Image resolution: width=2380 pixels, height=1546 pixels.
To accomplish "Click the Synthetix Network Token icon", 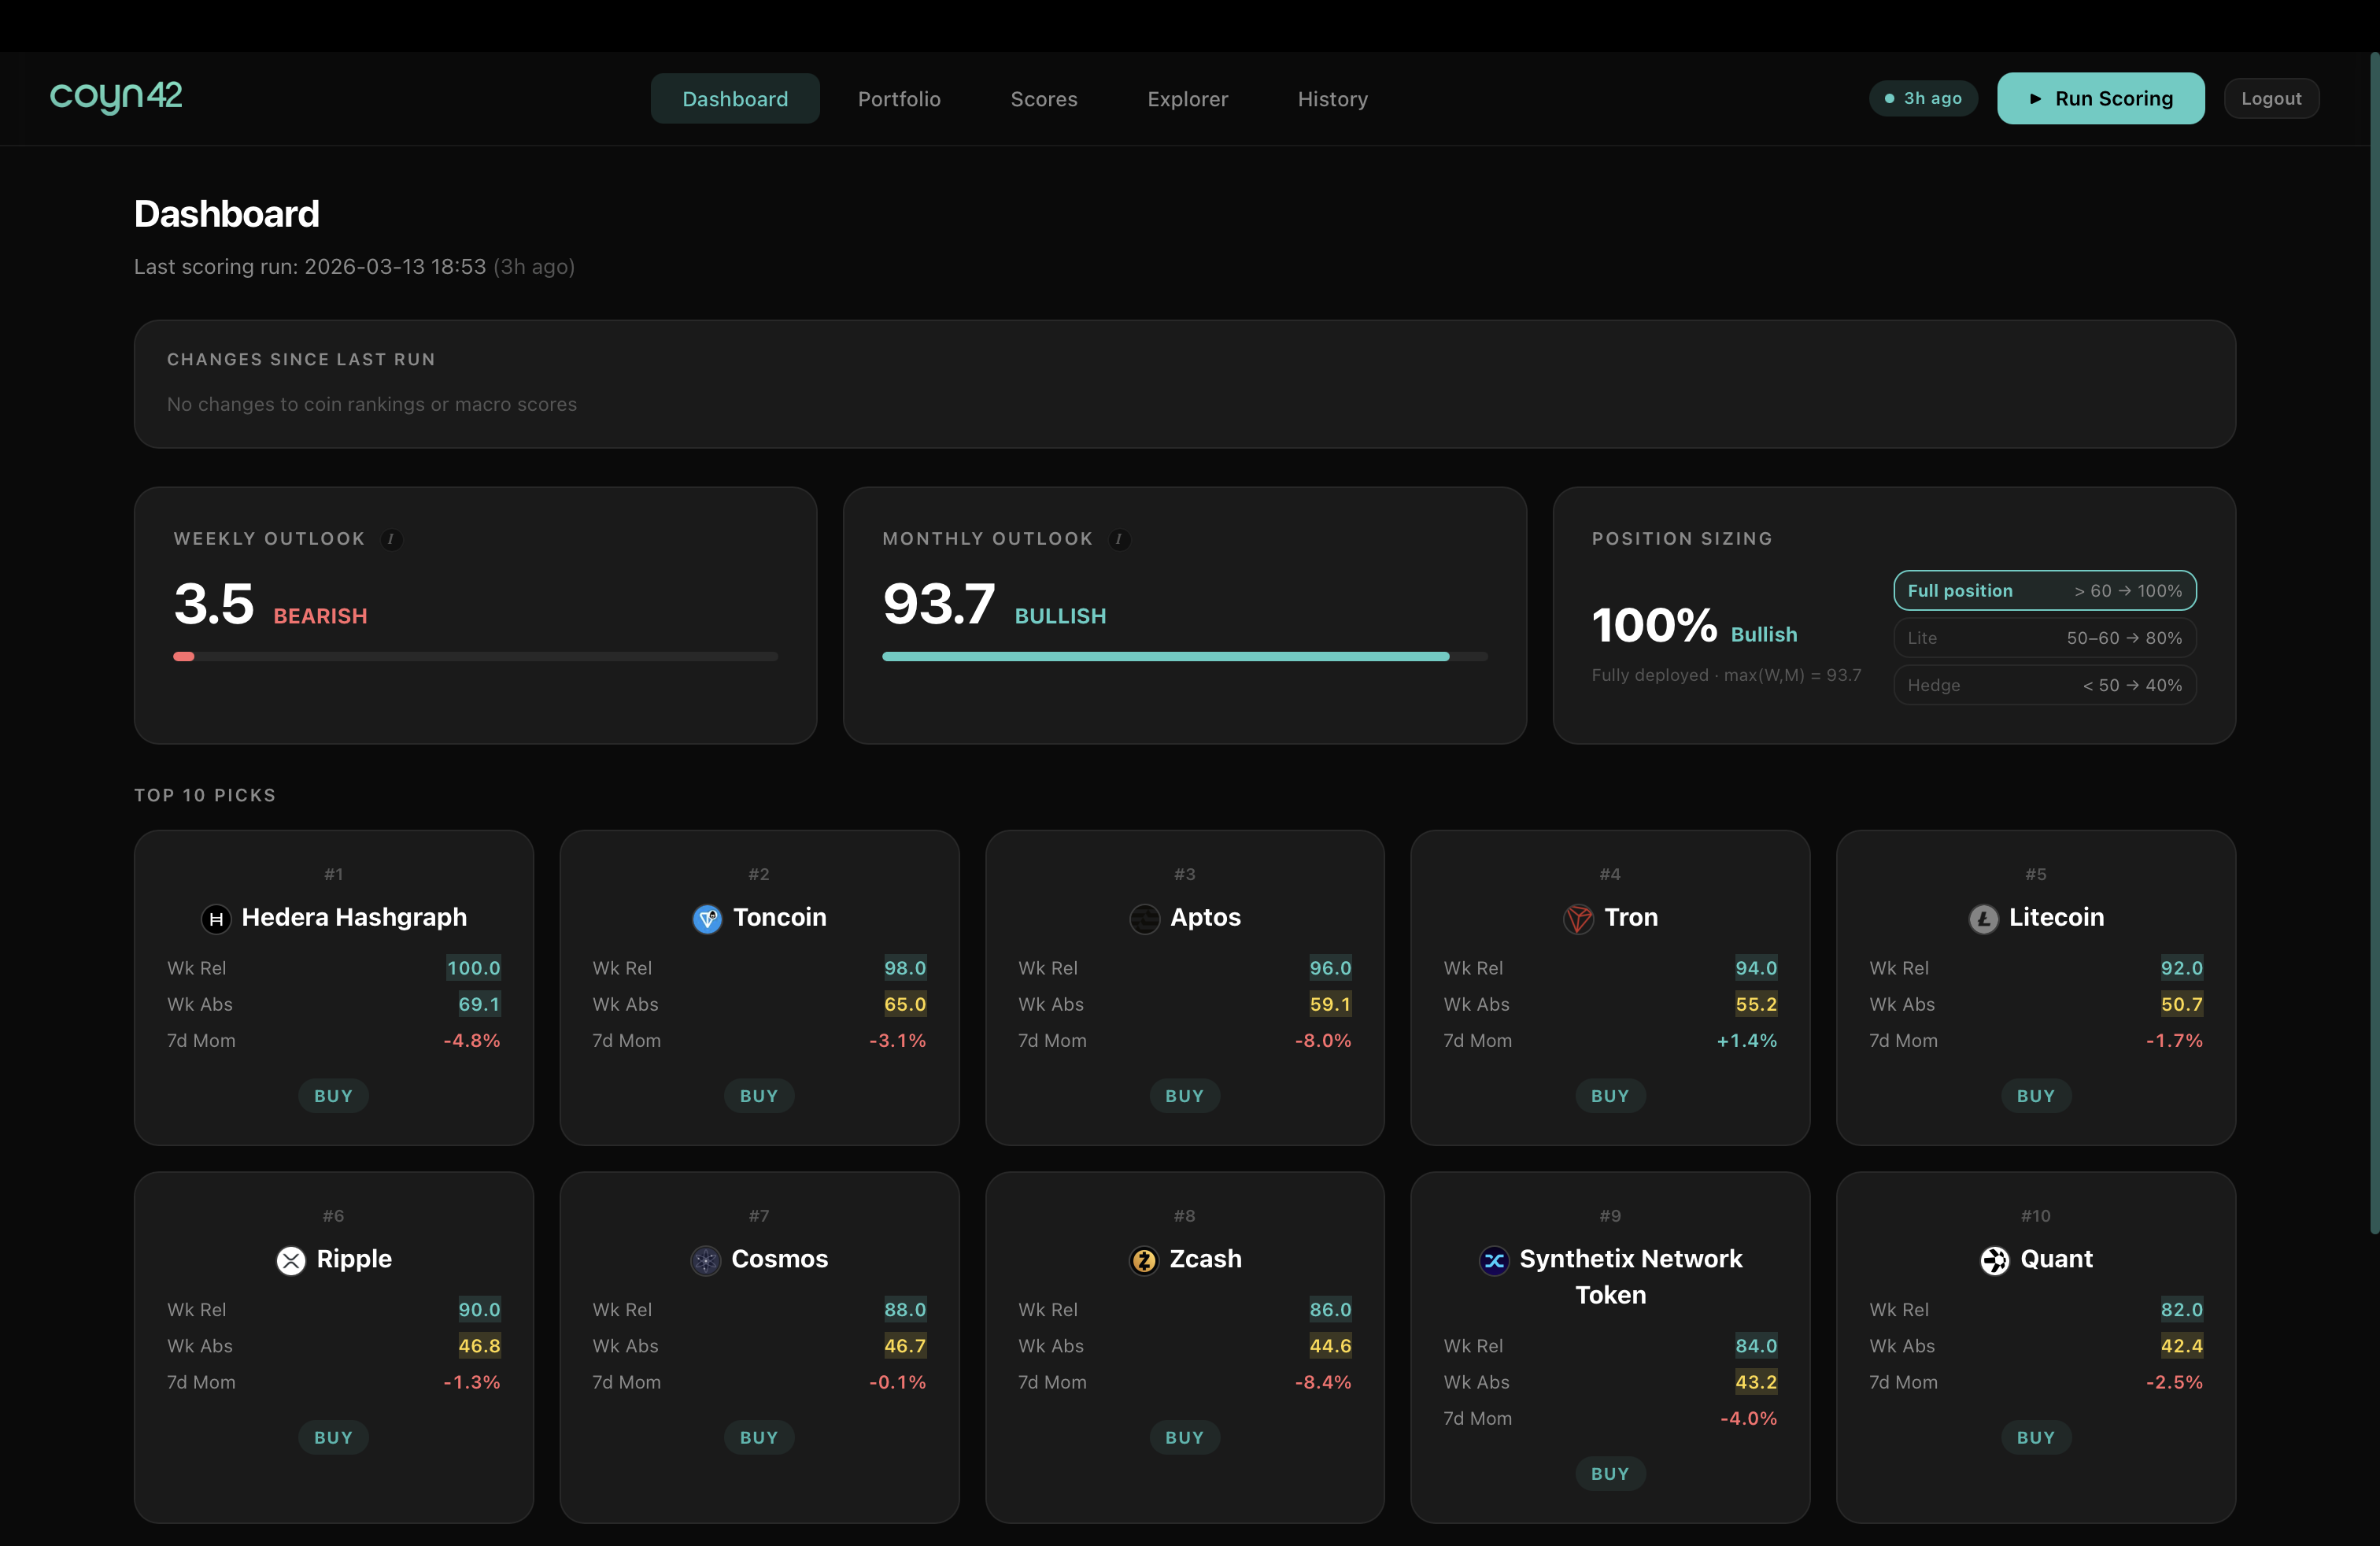I will (x=1494, y=1260).
